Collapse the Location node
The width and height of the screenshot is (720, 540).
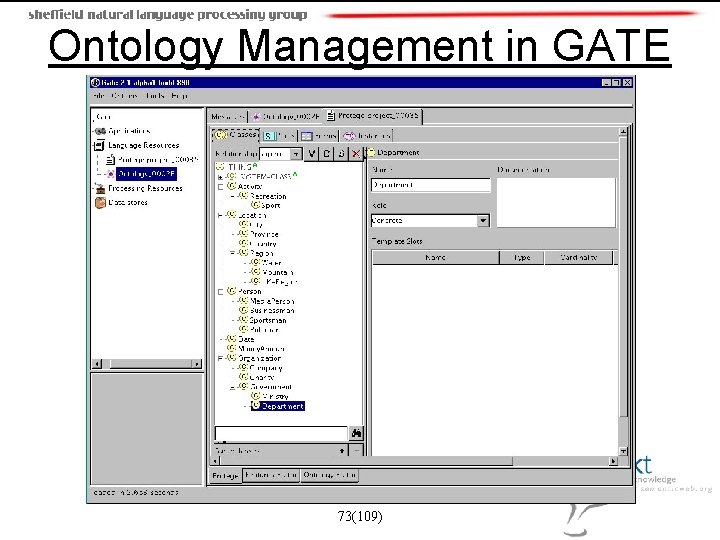[x=220, y=215]
